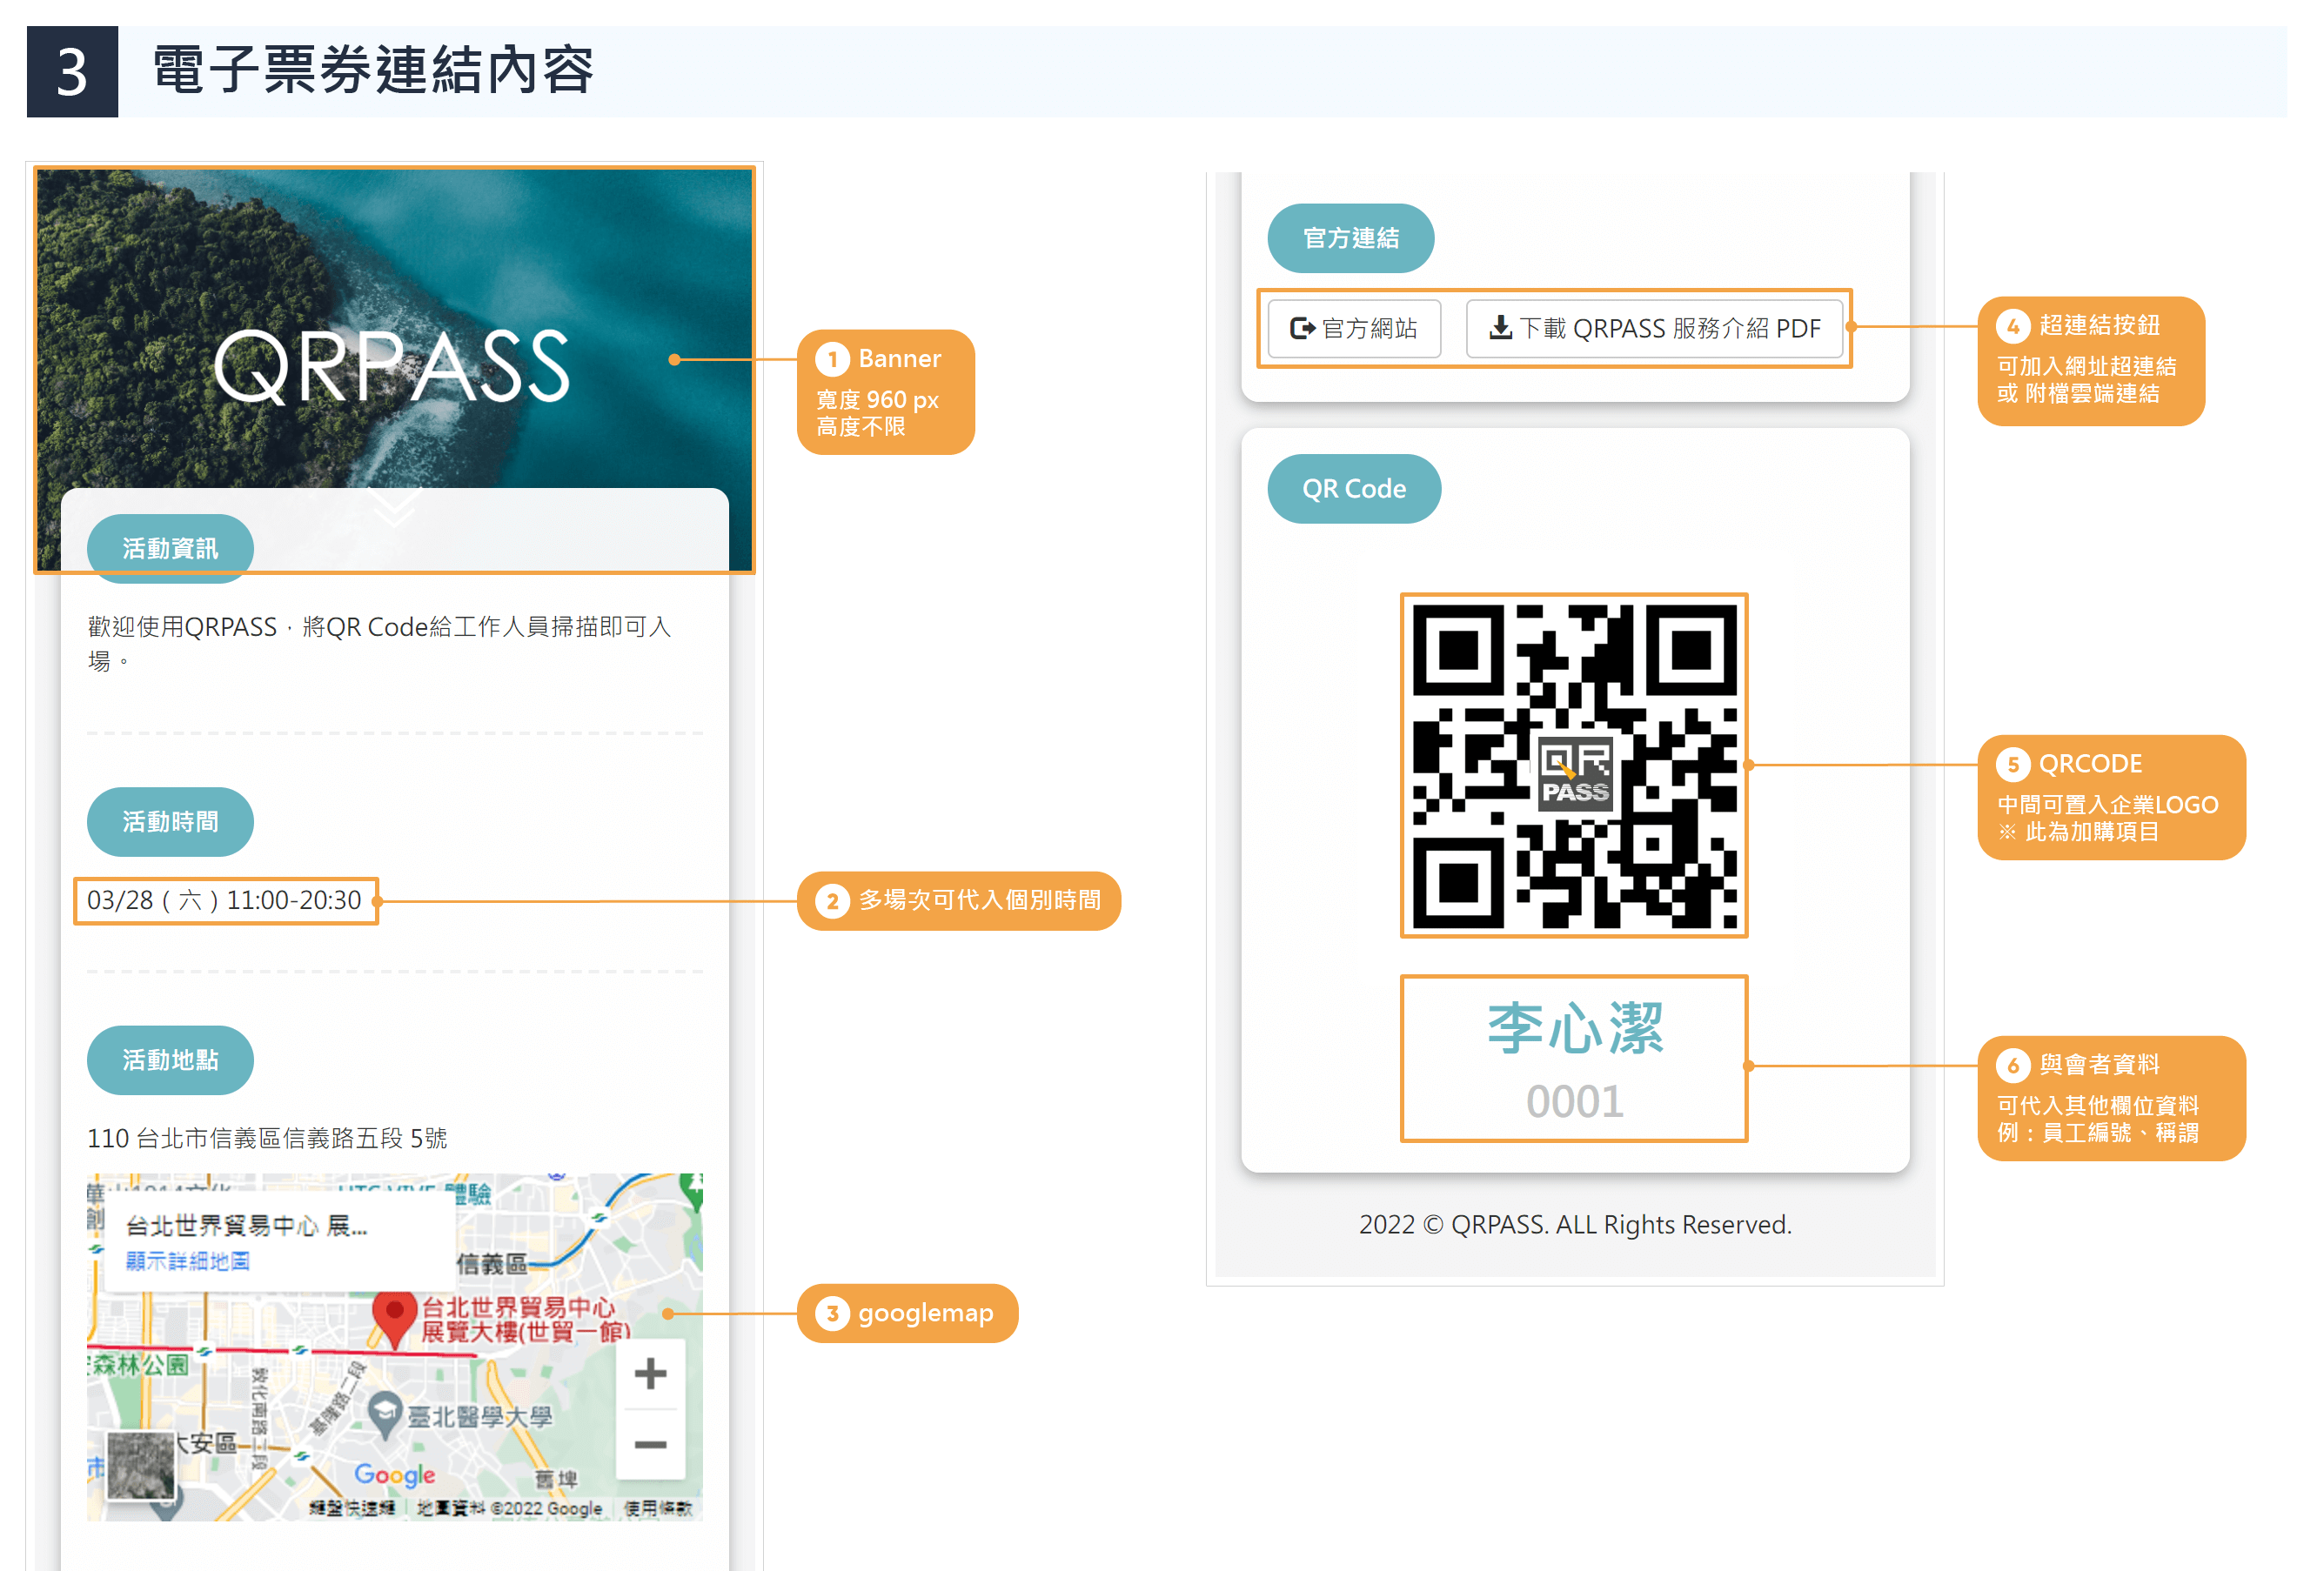Screen dimensions: 2324x1571
Task: Click the QR Code section label
Action: [x=1354, y=488]
